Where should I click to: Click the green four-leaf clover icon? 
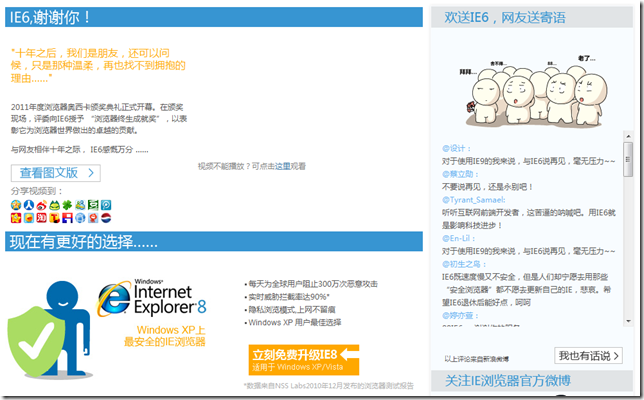67,205
